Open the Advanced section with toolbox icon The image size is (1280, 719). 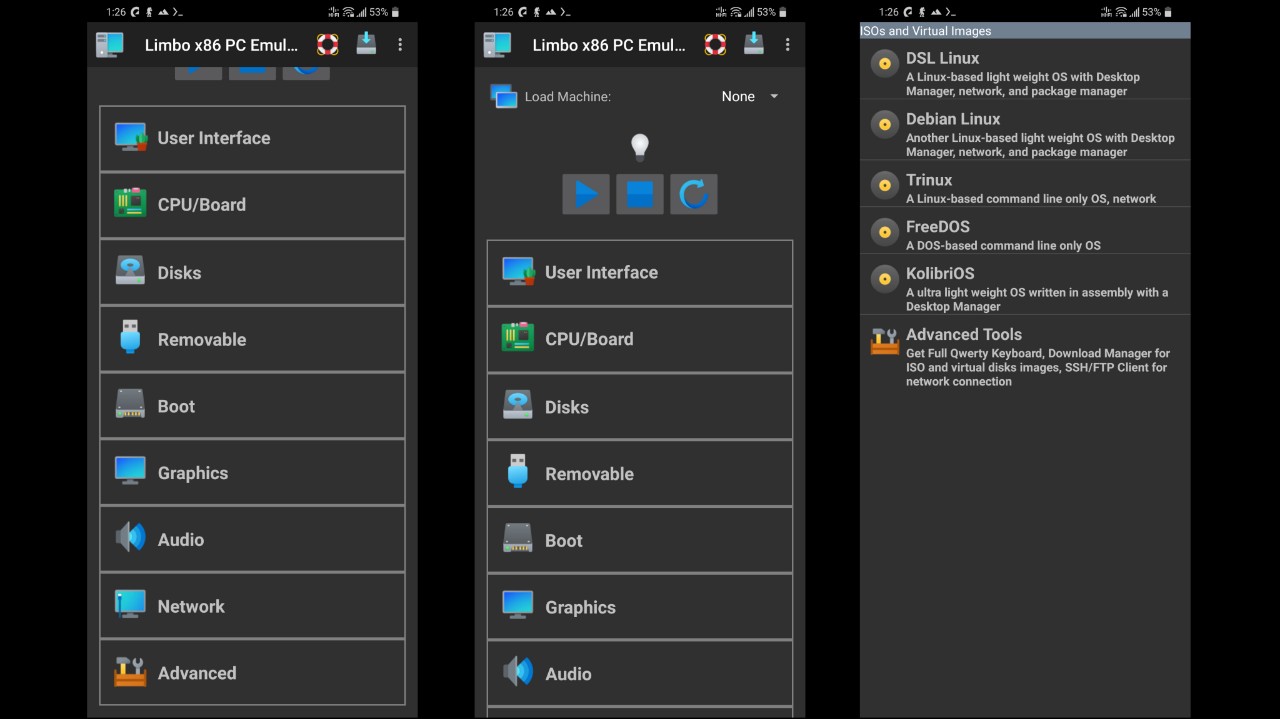pos(252,673)
